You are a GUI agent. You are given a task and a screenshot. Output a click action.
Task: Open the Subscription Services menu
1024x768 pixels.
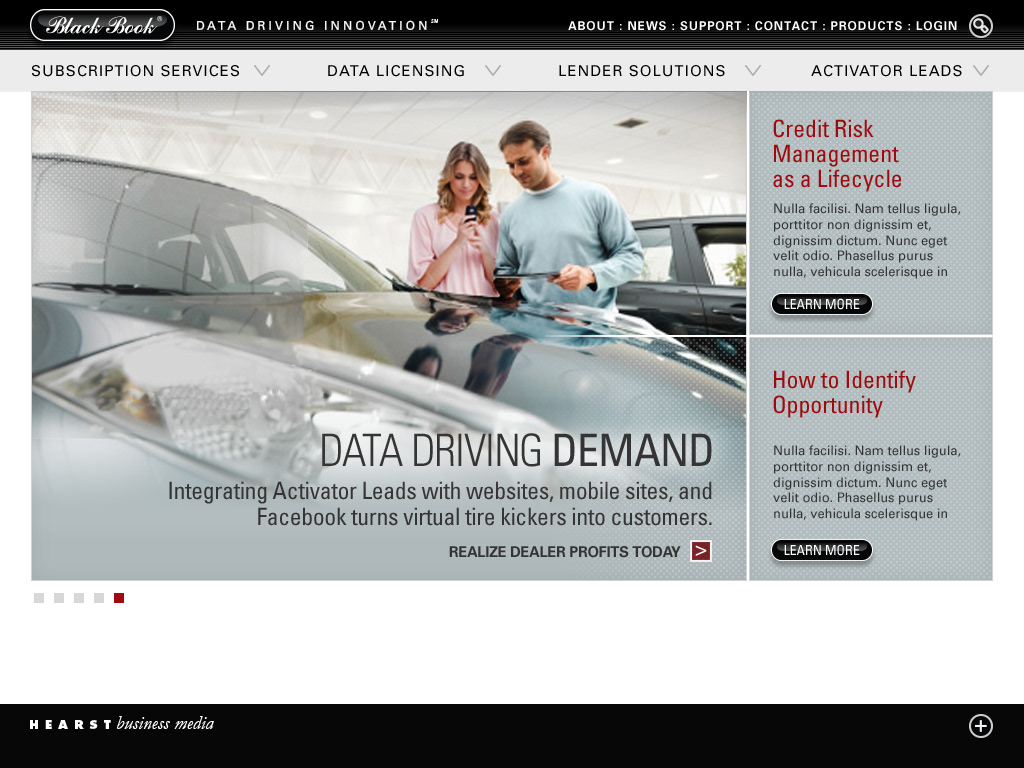136,71
